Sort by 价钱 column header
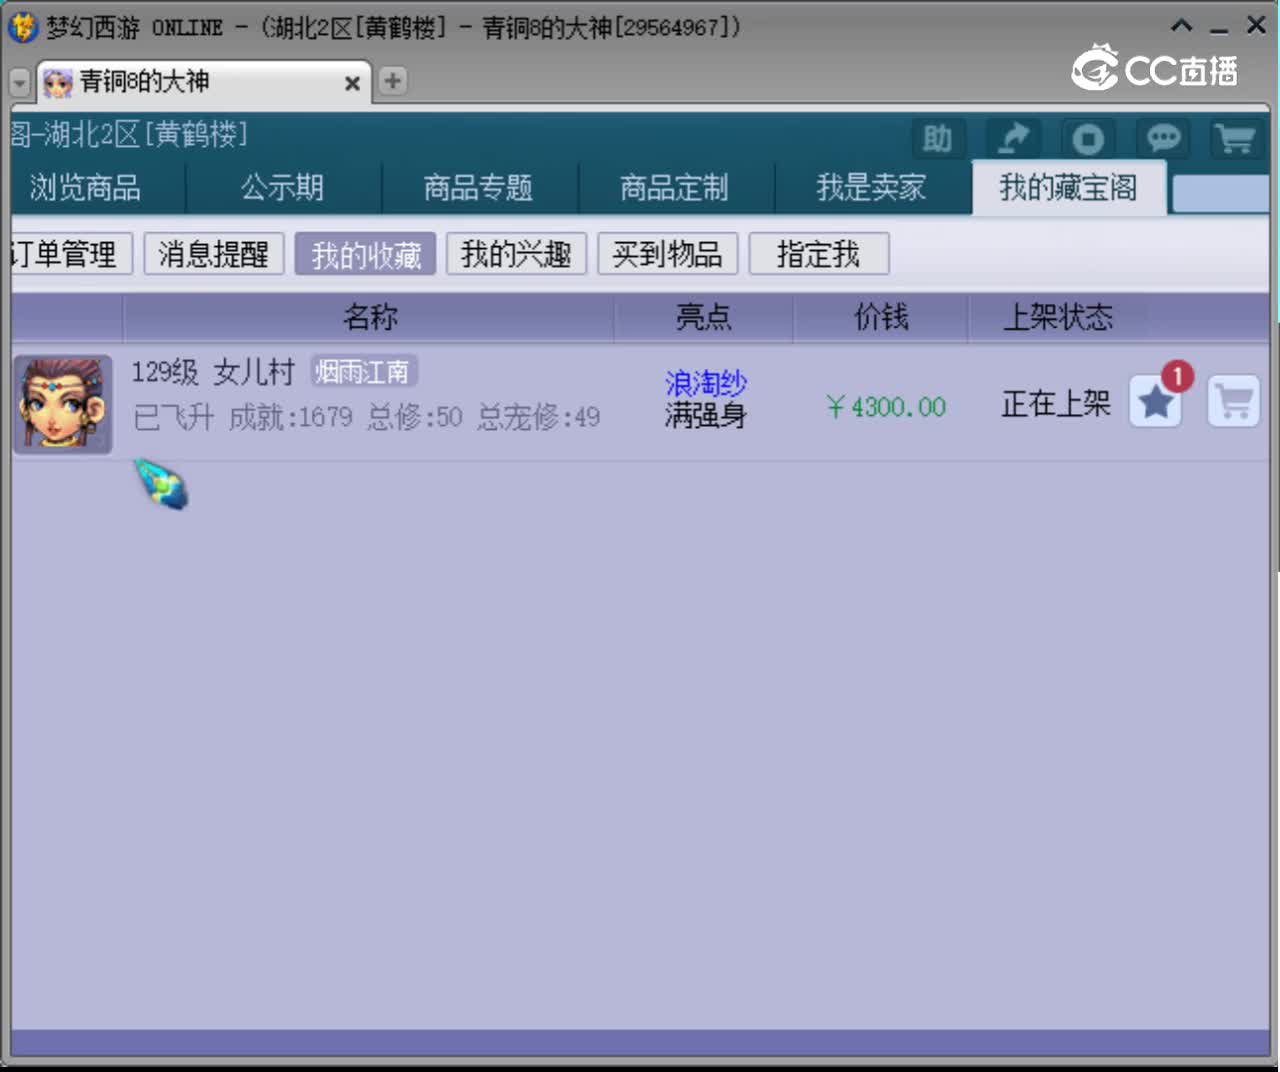The height and width of the screenshot is (1072, 1280). [880, 318]
